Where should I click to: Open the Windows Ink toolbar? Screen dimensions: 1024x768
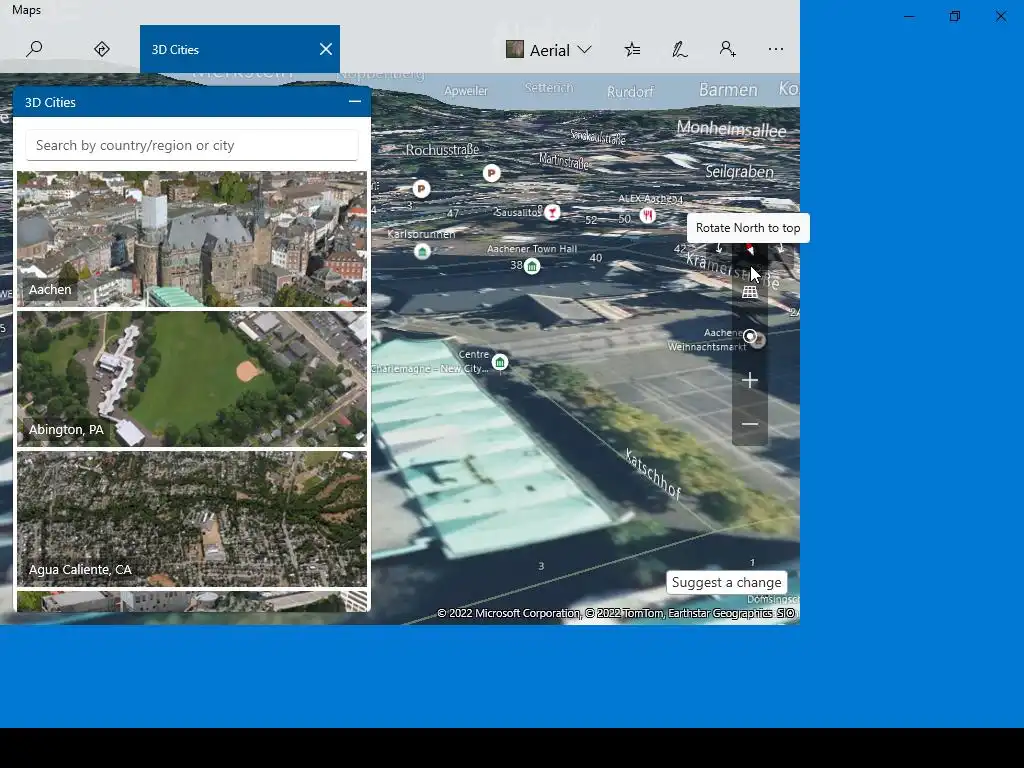[680, 50]
